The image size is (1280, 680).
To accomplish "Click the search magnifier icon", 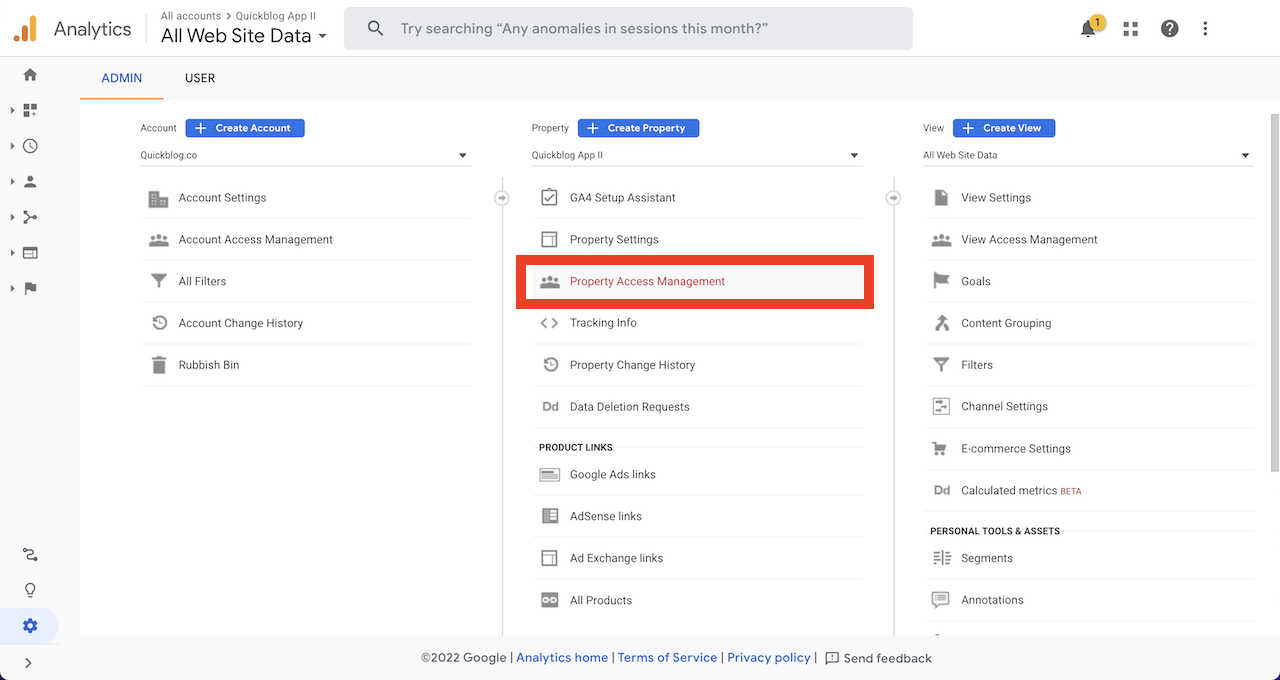I will 375,29.
